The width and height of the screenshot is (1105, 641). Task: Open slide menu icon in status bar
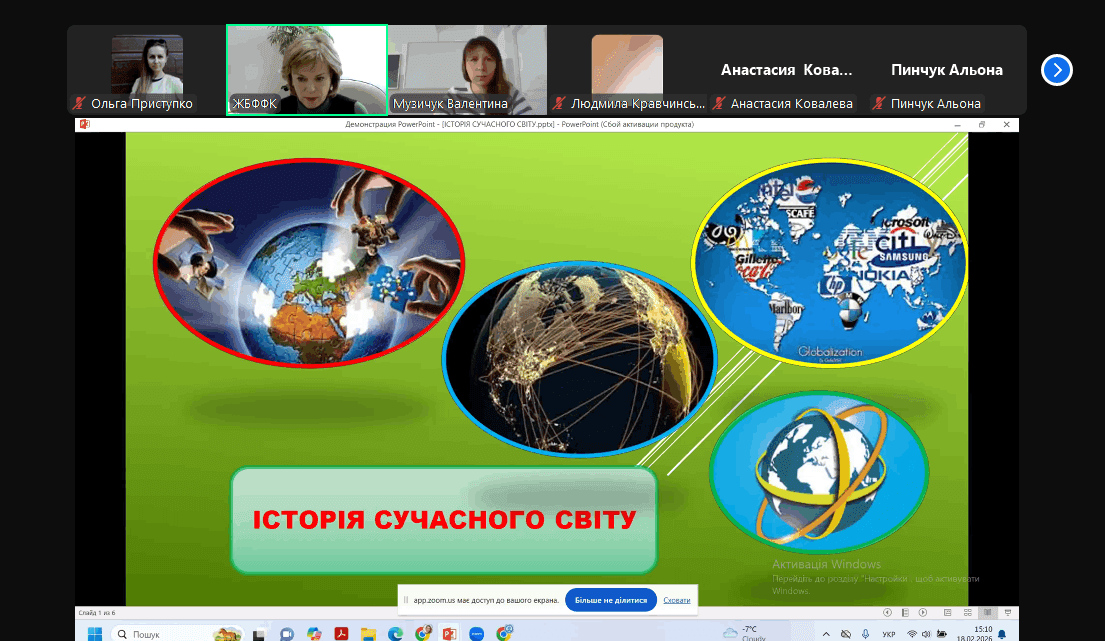pyautogui.click(x=906, y=612)
